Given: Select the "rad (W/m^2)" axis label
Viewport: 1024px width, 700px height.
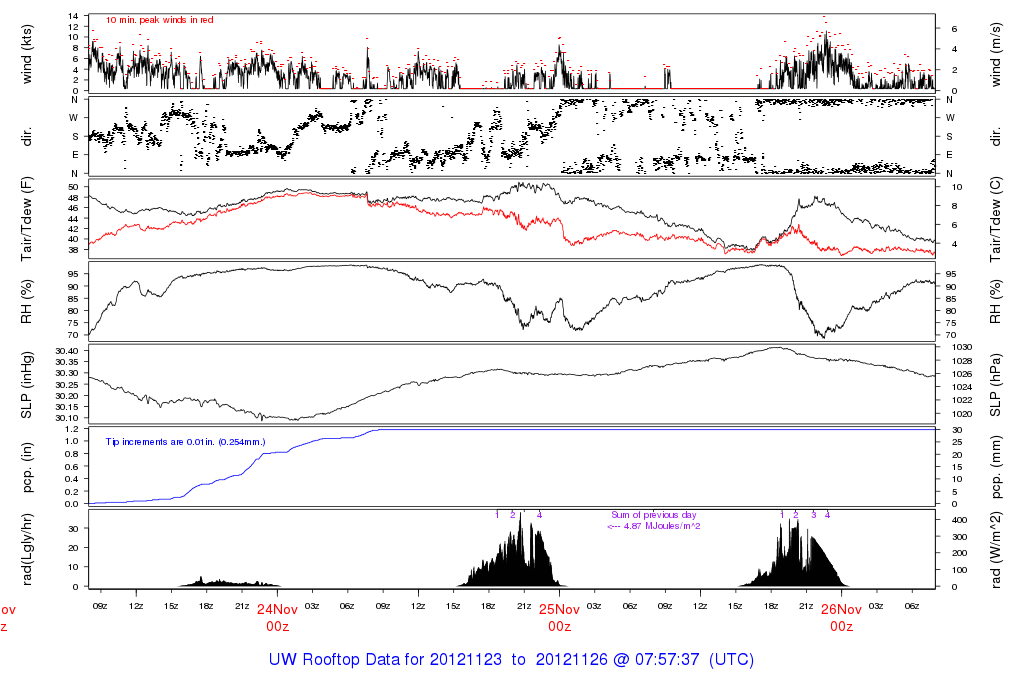Looking at the screenshot, I should pos(995,550).
